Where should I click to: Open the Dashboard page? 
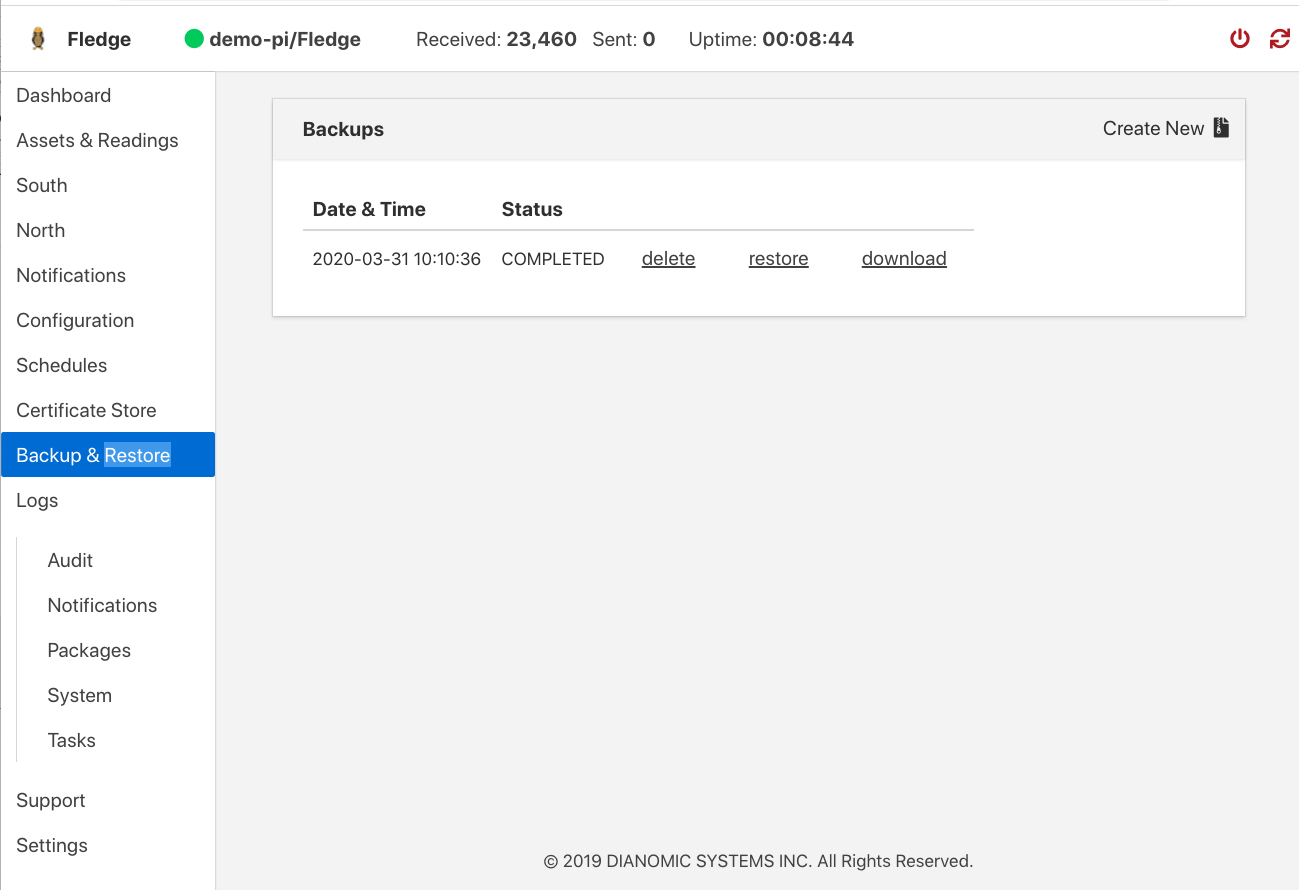click(64, 96)
